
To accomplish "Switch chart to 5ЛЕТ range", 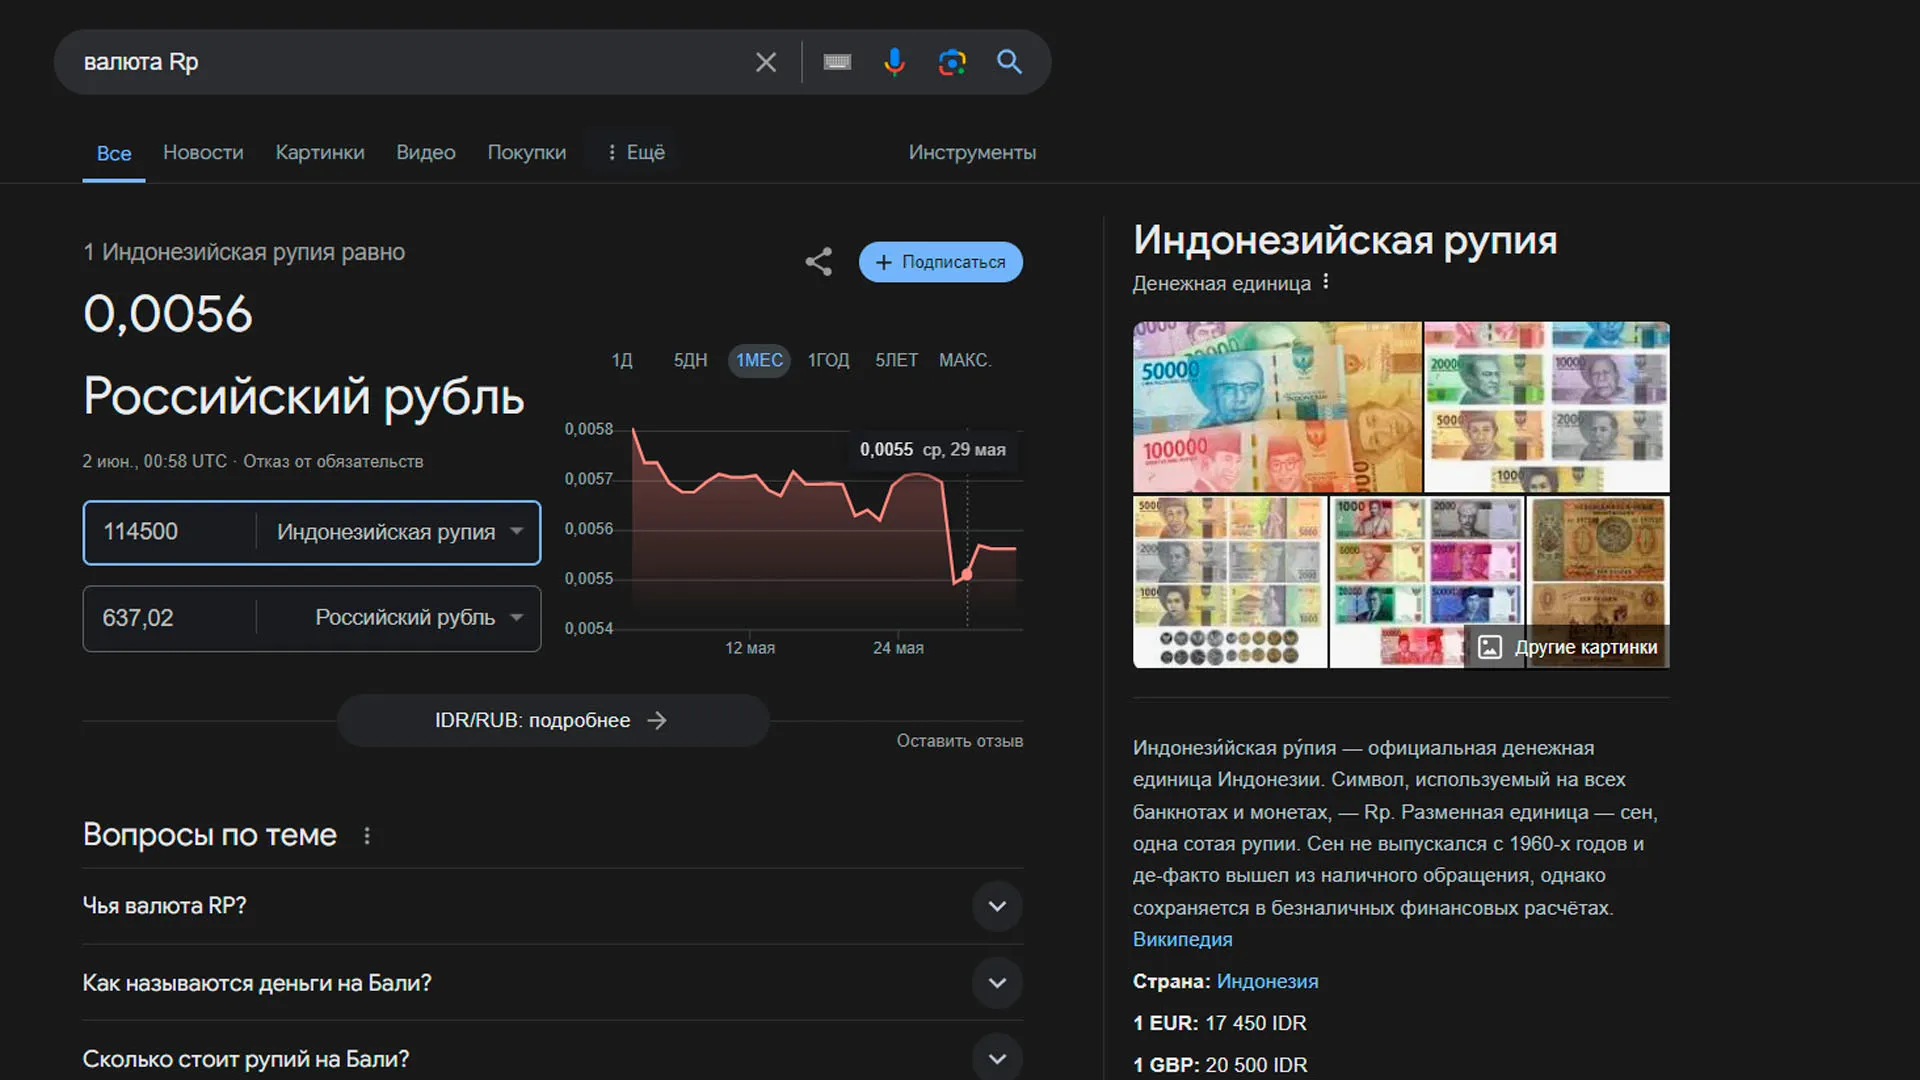I will click(896, 360).
